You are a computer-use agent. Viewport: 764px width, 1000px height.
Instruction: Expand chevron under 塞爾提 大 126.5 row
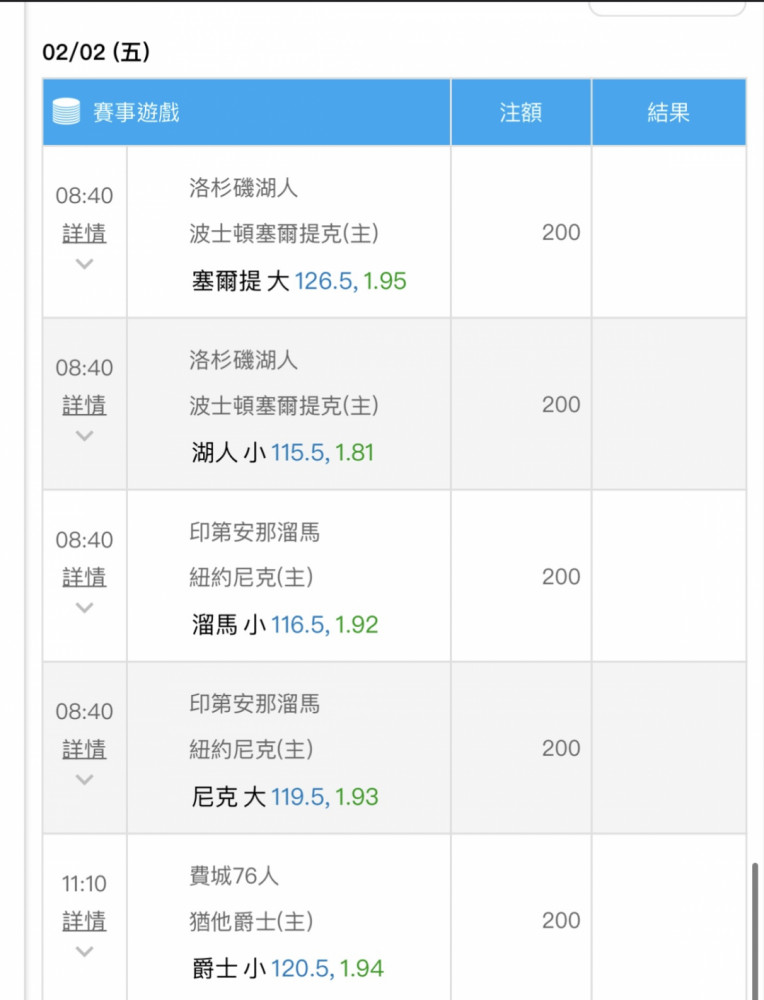84,263
